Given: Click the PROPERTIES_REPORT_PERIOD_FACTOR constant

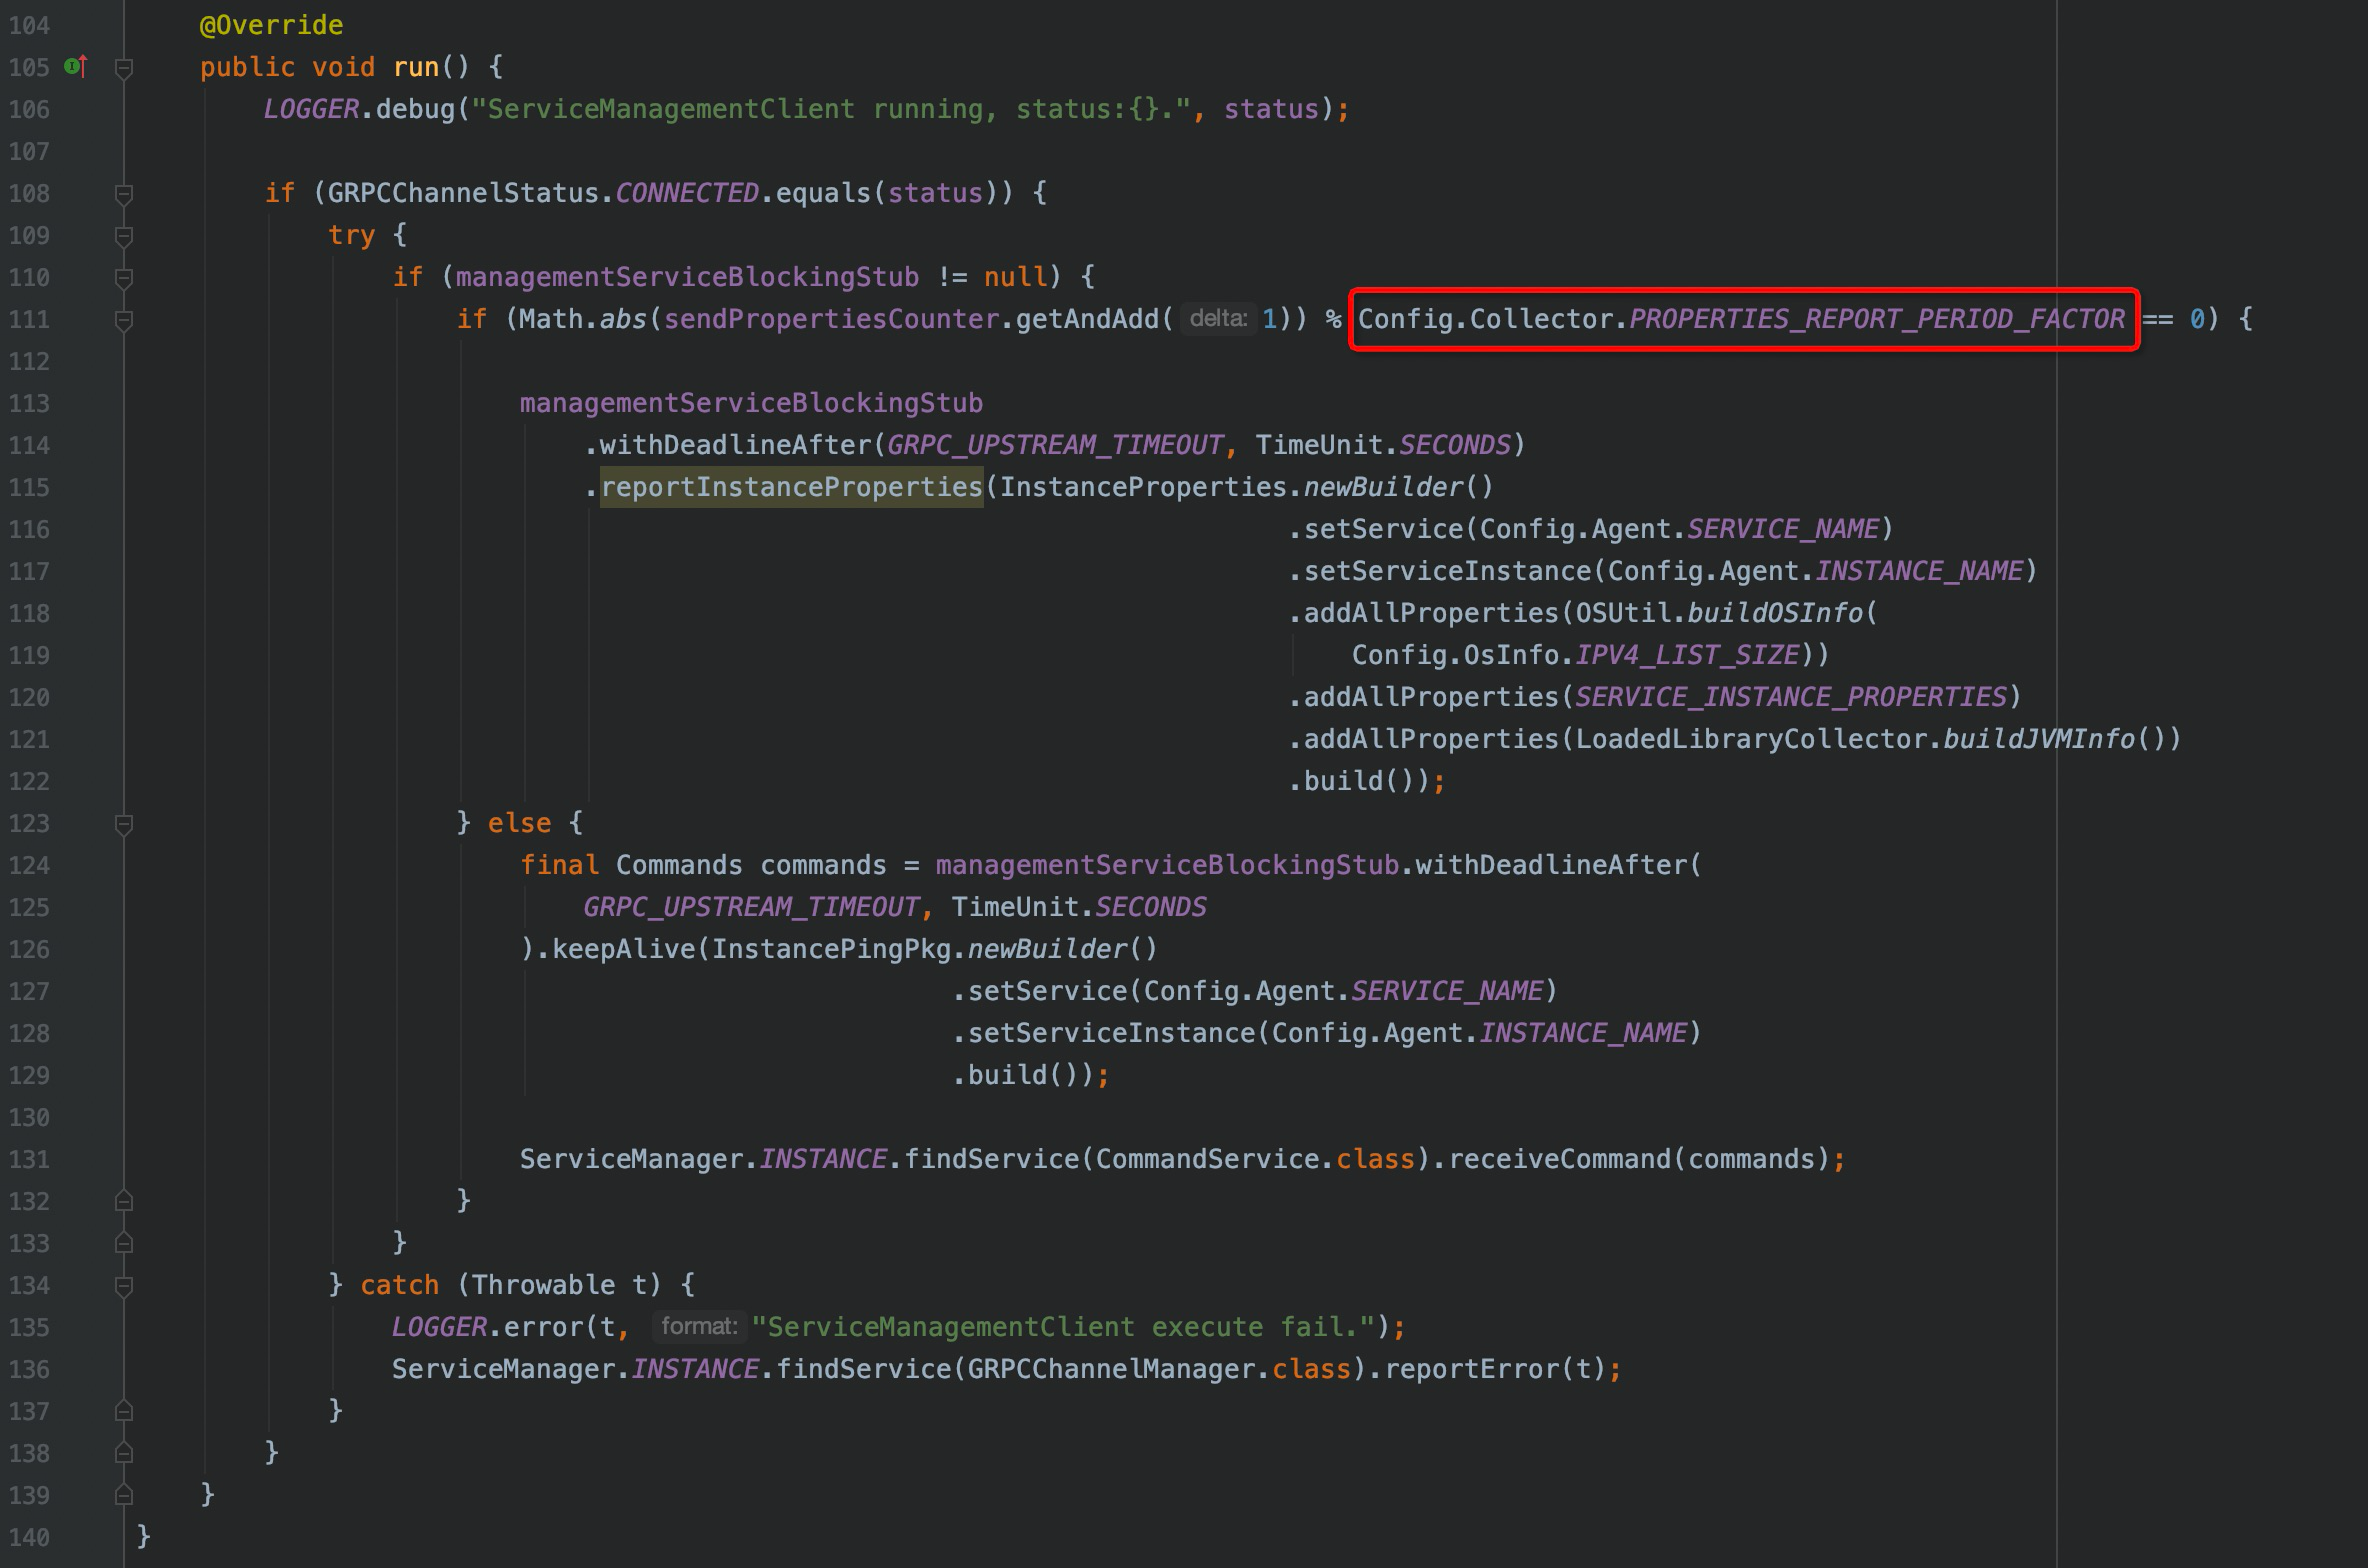Looking at the screenshot, I should [x=1876, y=319].
